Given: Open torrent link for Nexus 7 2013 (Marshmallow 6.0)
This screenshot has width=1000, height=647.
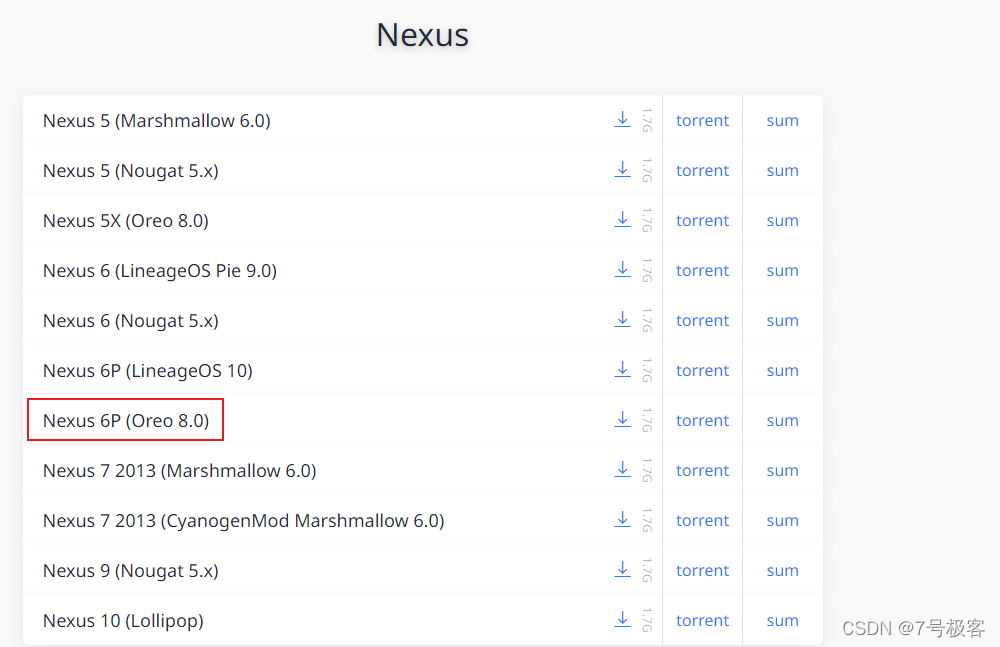Looking at the screenshot, I should click(x=702, y=470).
